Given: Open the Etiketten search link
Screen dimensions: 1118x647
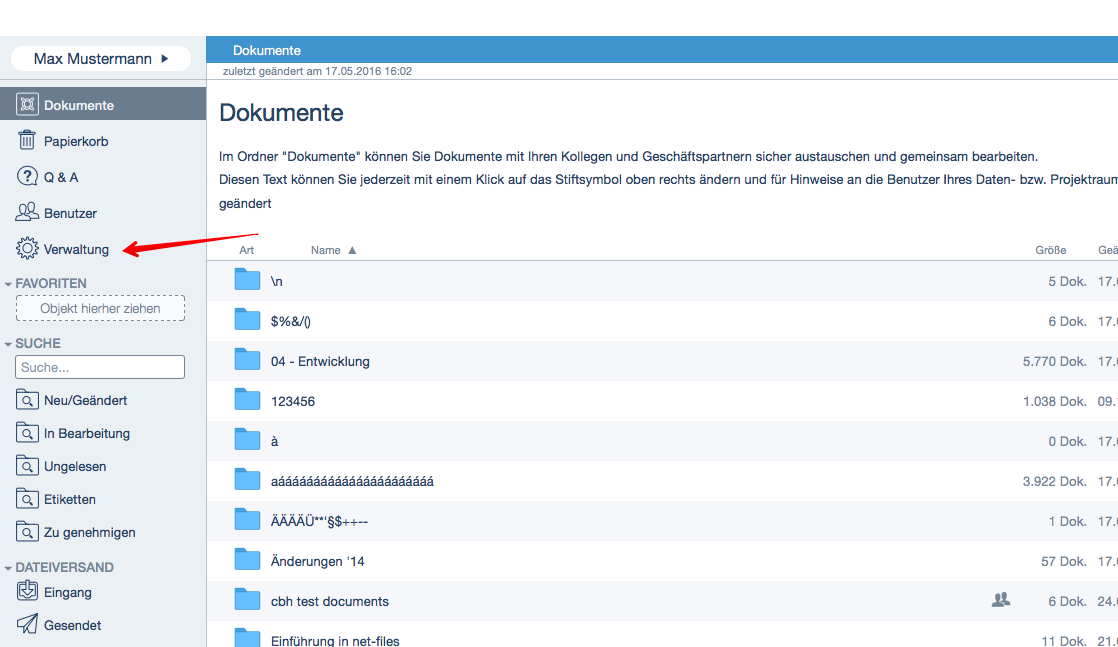Looking at the screenshot, I should click(70, 499).
